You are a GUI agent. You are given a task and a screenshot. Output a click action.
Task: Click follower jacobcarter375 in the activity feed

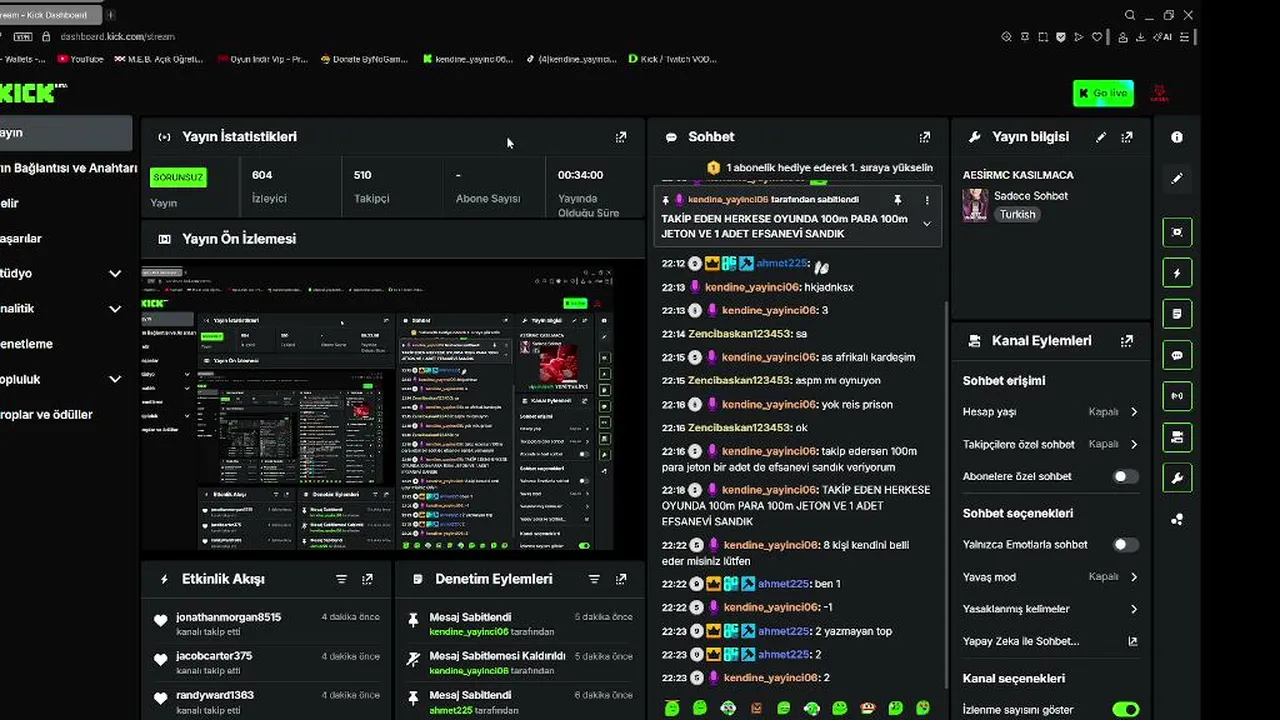coord(214,656)
